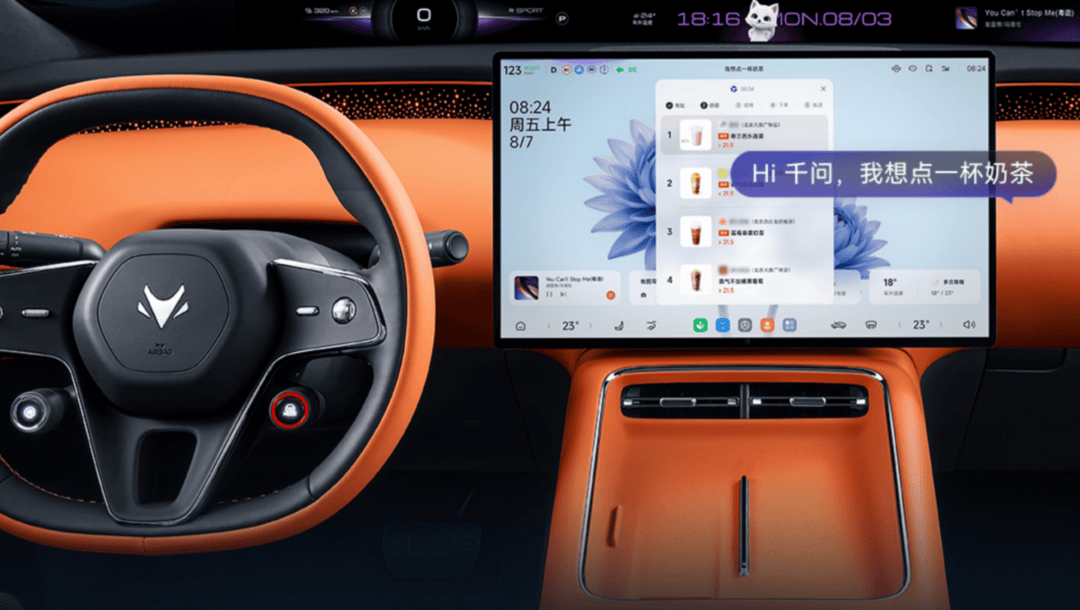Choose milk tea result number 3
This screenshot has height=610, width=1080.
(x=745, y=231)
